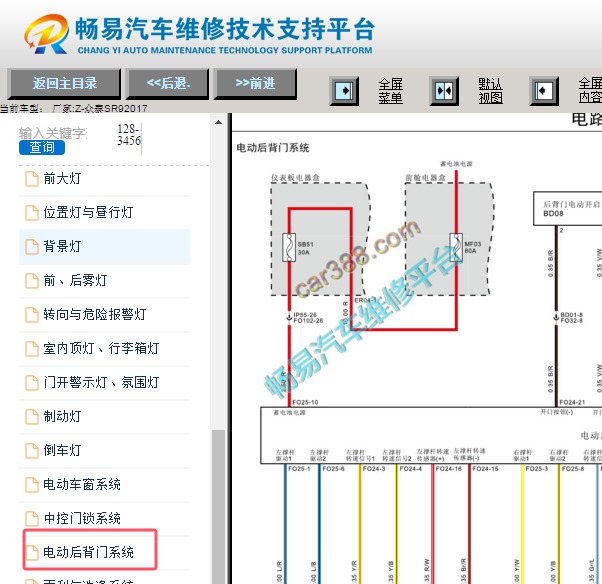Click the sidebar scroll-up arrow

point(218,122)
